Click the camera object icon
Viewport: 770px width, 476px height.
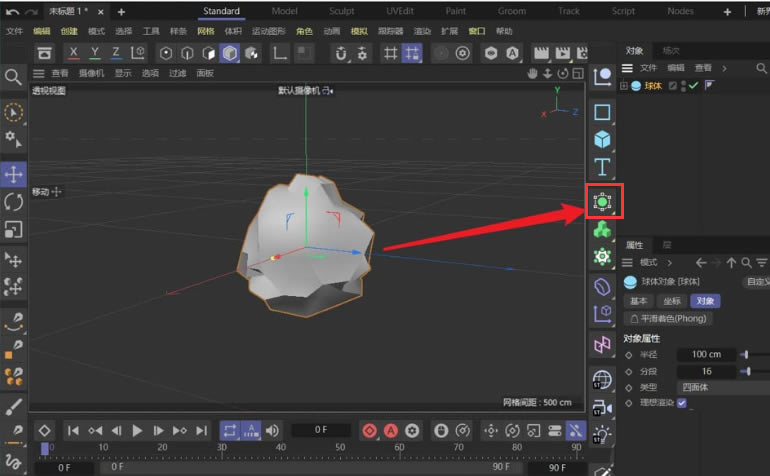(602, 407)
